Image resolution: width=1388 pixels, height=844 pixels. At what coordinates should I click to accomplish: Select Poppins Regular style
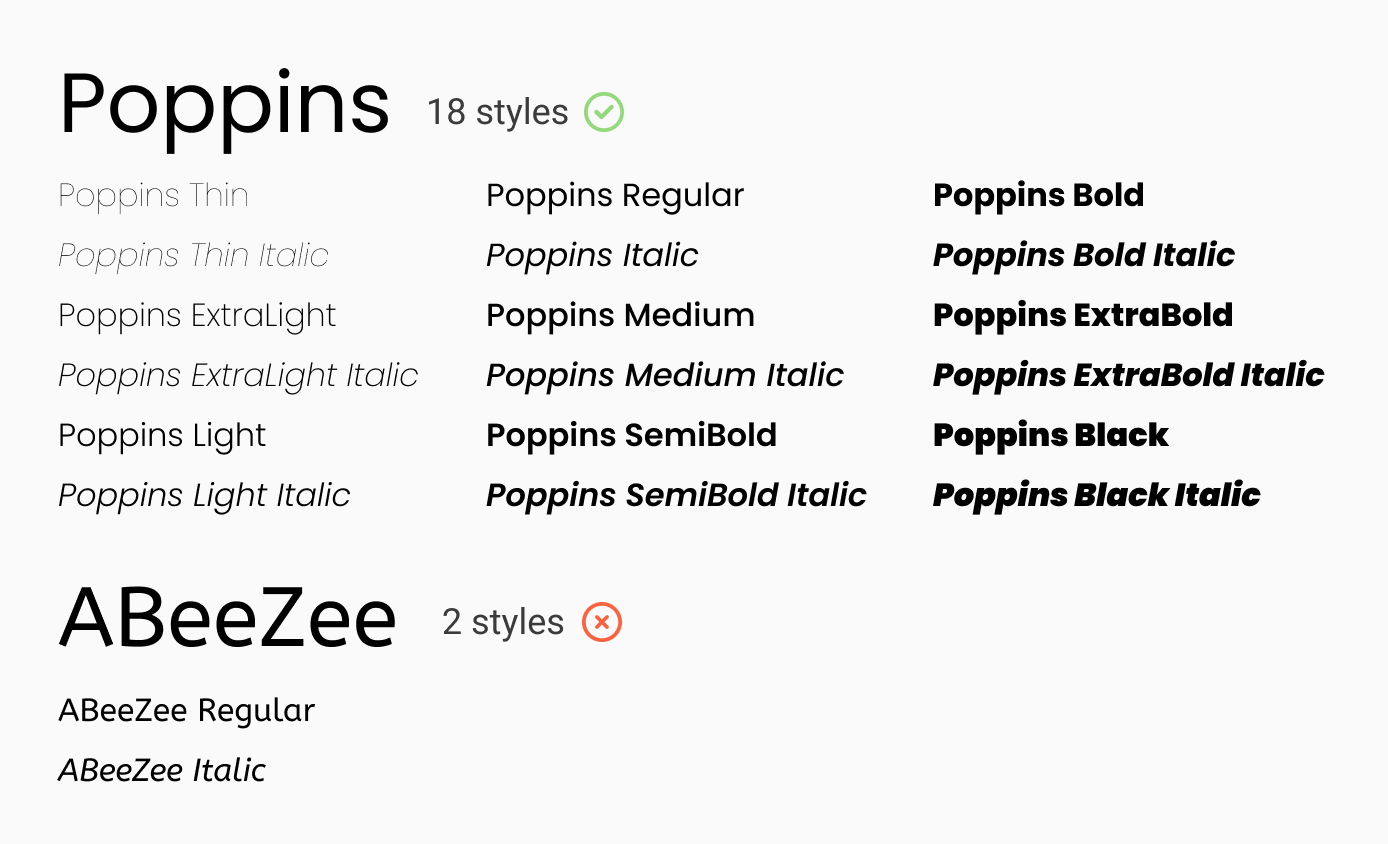coord(615,196)
